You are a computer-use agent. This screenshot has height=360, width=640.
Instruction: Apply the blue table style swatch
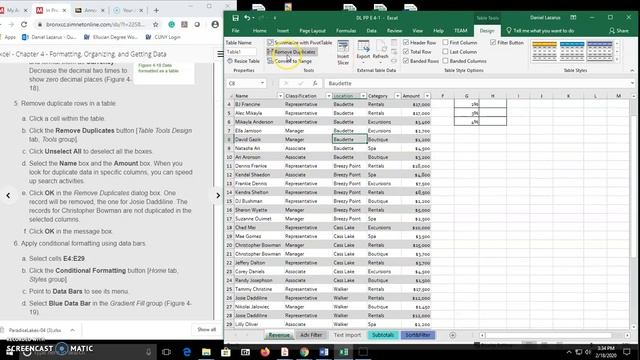click(572, 52)
